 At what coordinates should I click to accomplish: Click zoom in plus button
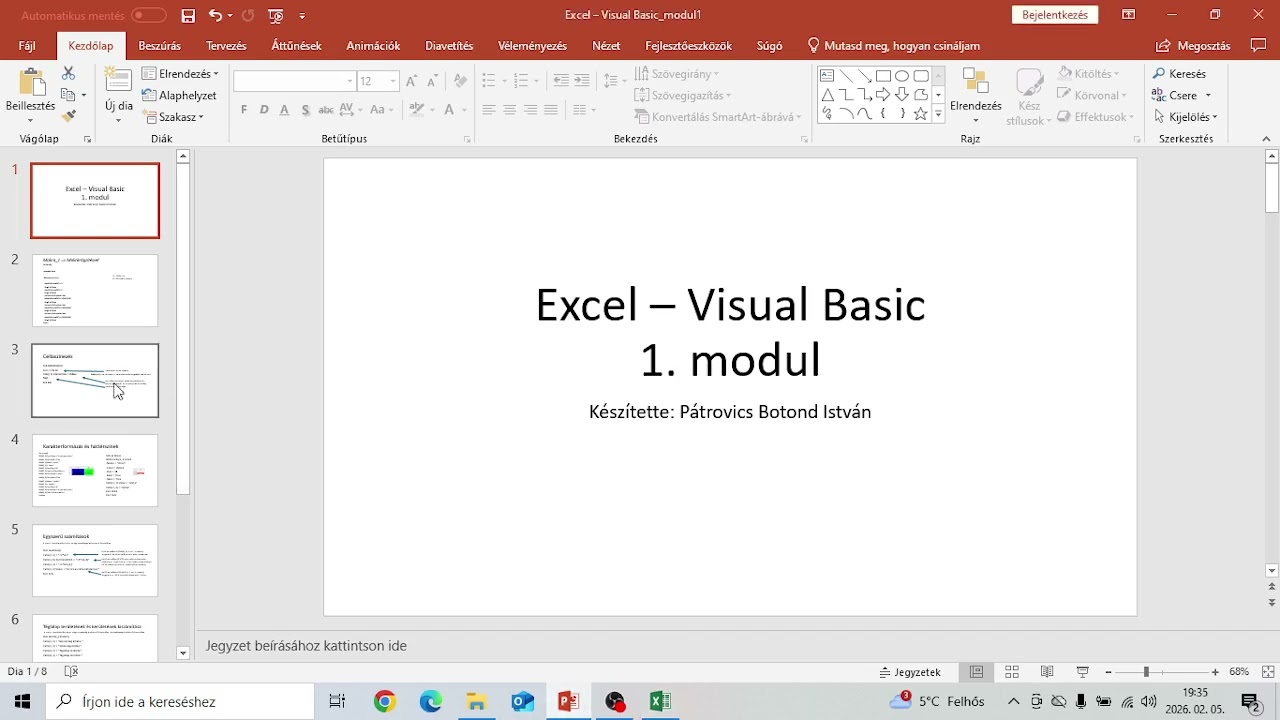coord(1215,672)
